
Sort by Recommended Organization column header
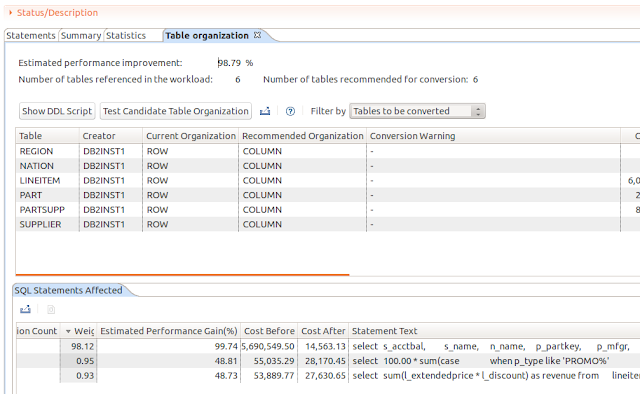pyautogui.click(x=302, y=136)
